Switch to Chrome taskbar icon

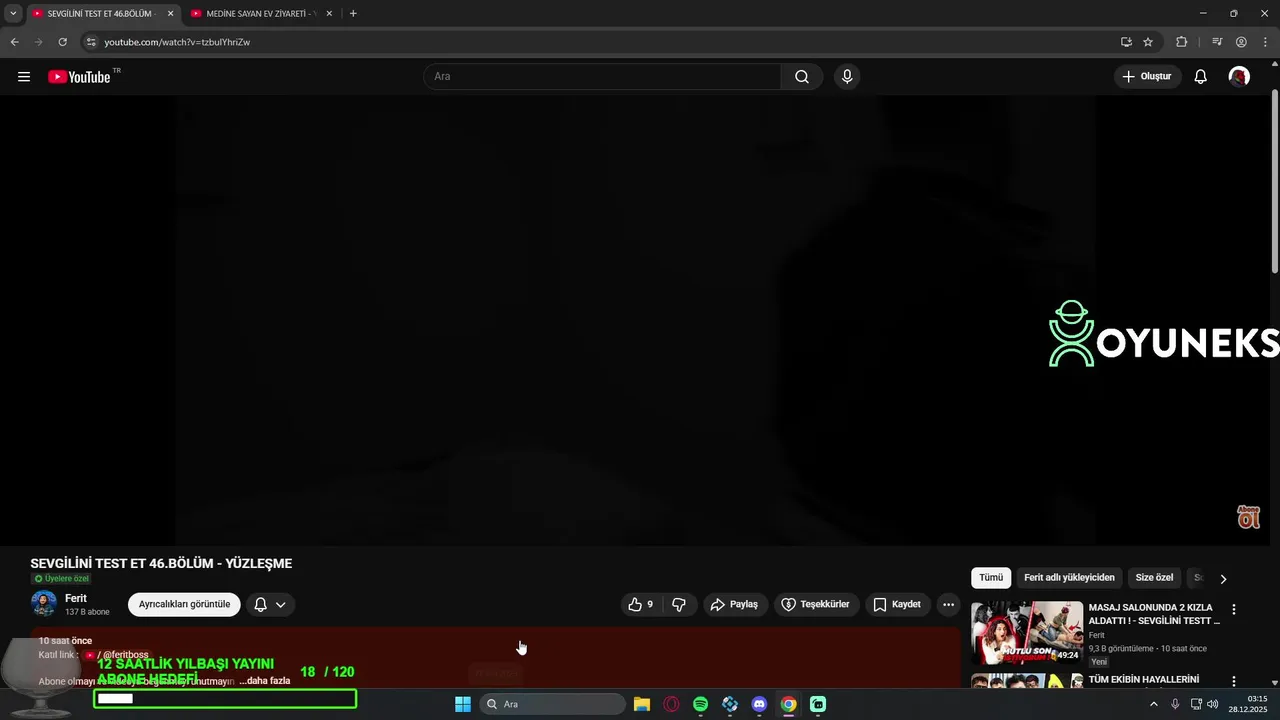[x=788, y=704]
